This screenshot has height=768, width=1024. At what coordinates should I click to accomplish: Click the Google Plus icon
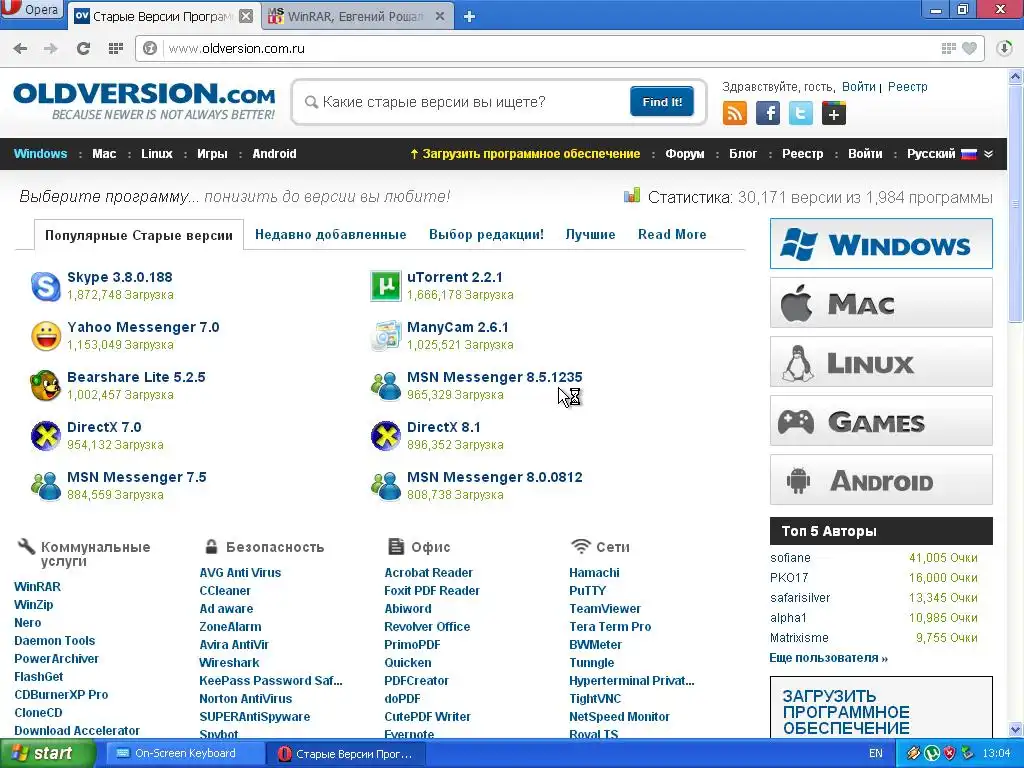pyautogui.click(x=833, y=113)
